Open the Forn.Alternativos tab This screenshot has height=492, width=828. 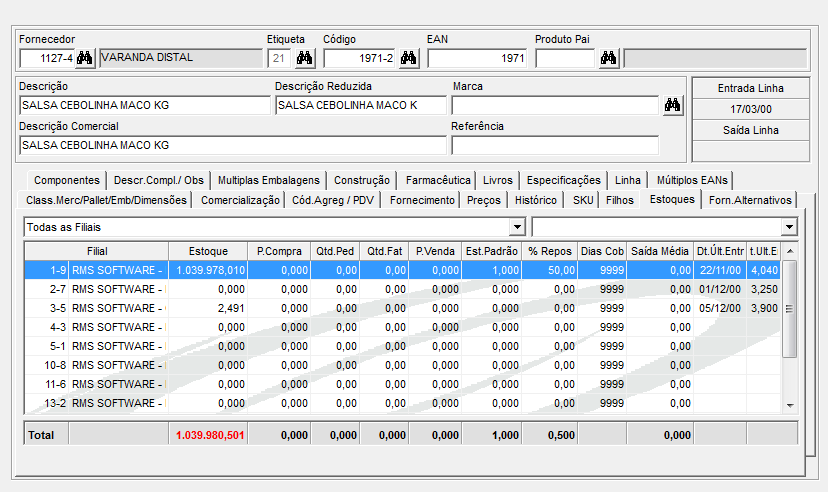(750, 200)
